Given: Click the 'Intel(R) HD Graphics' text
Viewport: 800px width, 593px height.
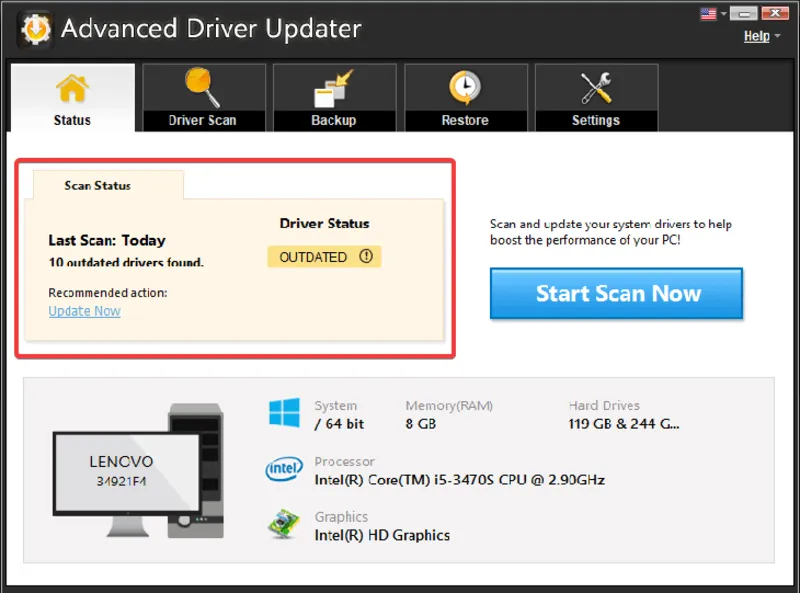Looking at the screenshot, I should [x=382, y=535].
